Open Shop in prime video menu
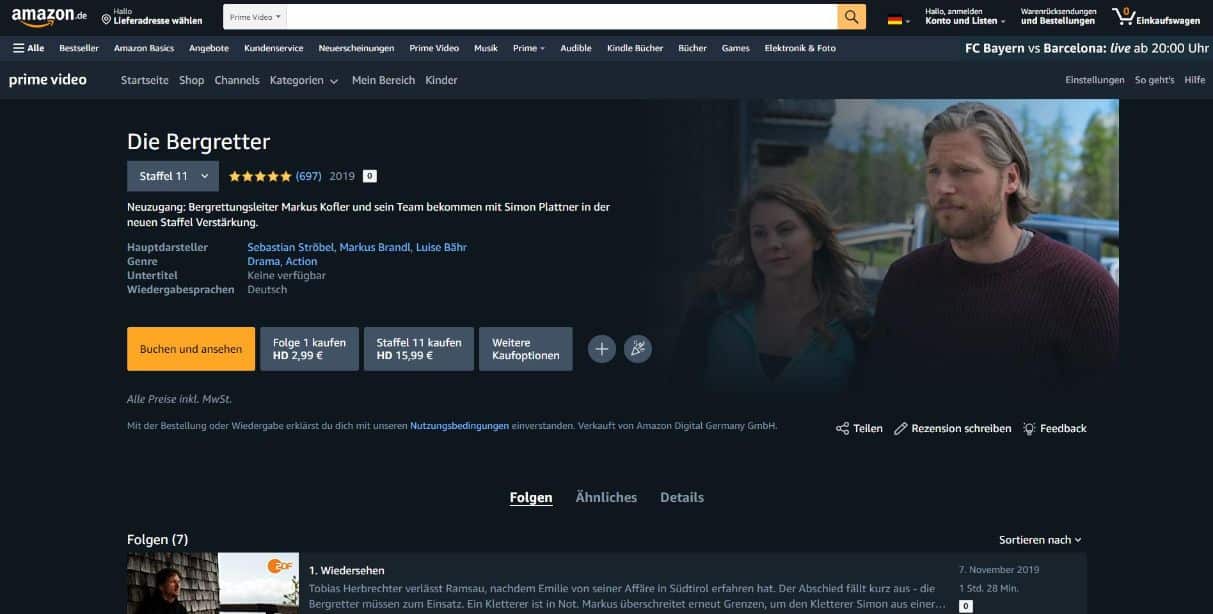The height and width of the screenshot is (614, 1213). (191, 80)
